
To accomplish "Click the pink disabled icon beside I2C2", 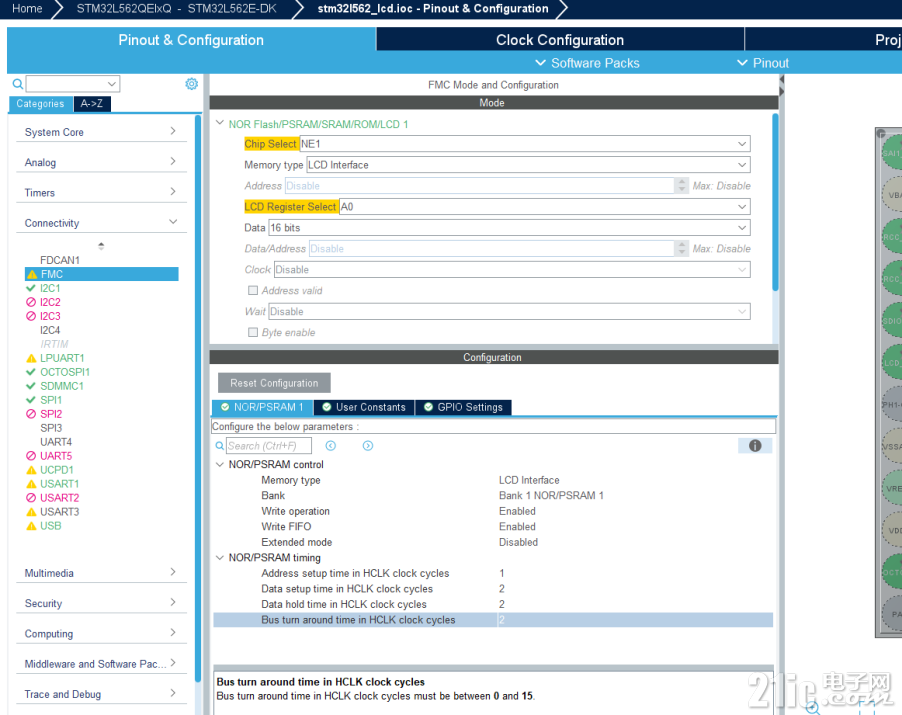I will pyautogui.click(x=31, y=302).
